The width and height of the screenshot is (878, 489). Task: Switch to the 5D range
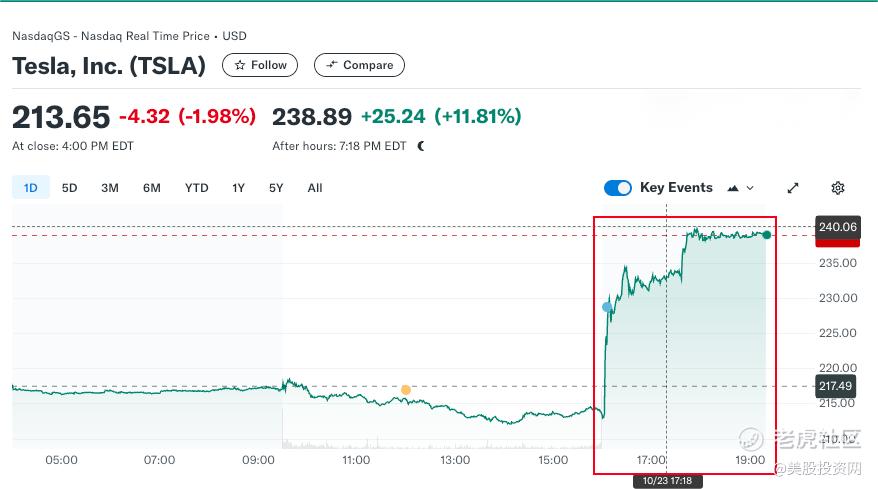click(x=69, y=188)
